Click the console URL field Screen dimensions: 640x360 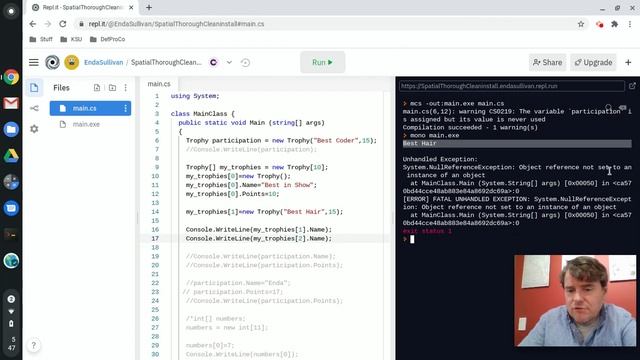[x=512, y=86]
